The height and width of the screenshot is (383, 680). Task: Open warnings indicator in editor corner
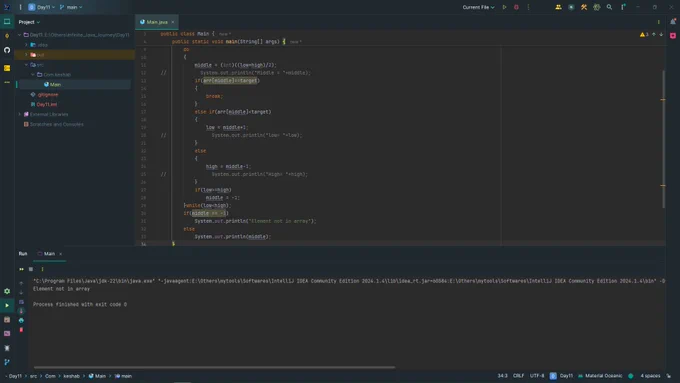click(x=644, y=34)
